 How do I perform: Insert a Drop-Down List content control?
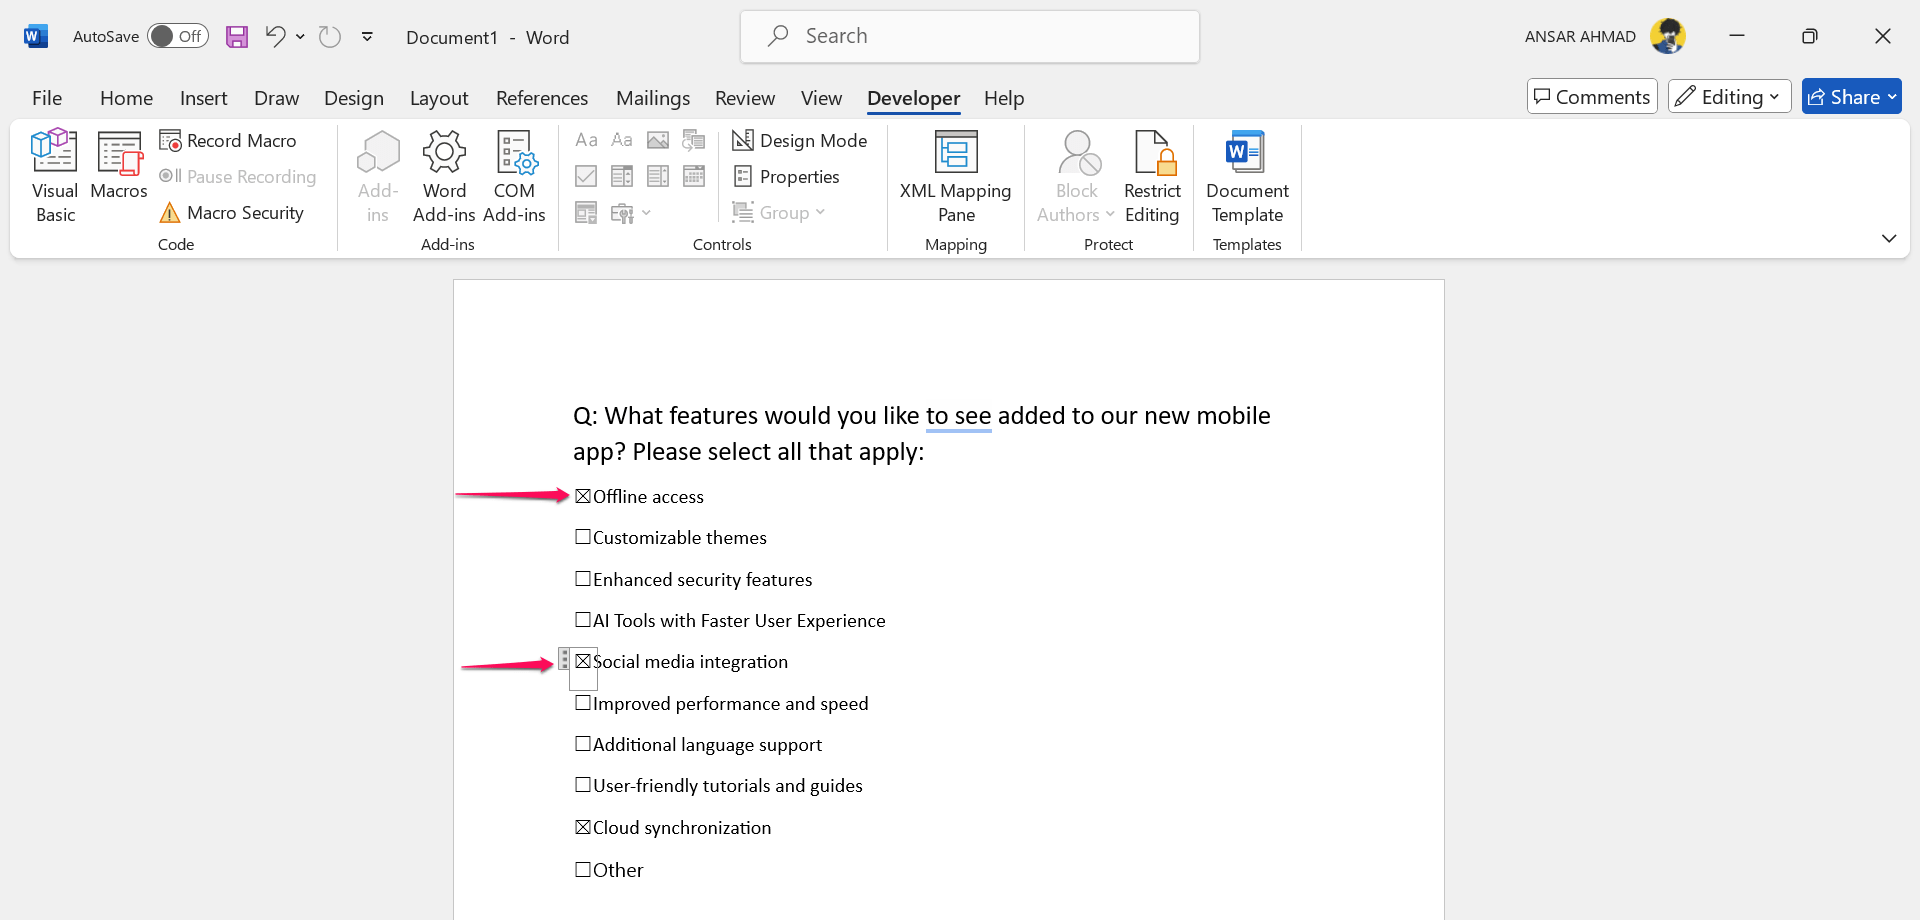pyautogui.click(x=658, y=176)
